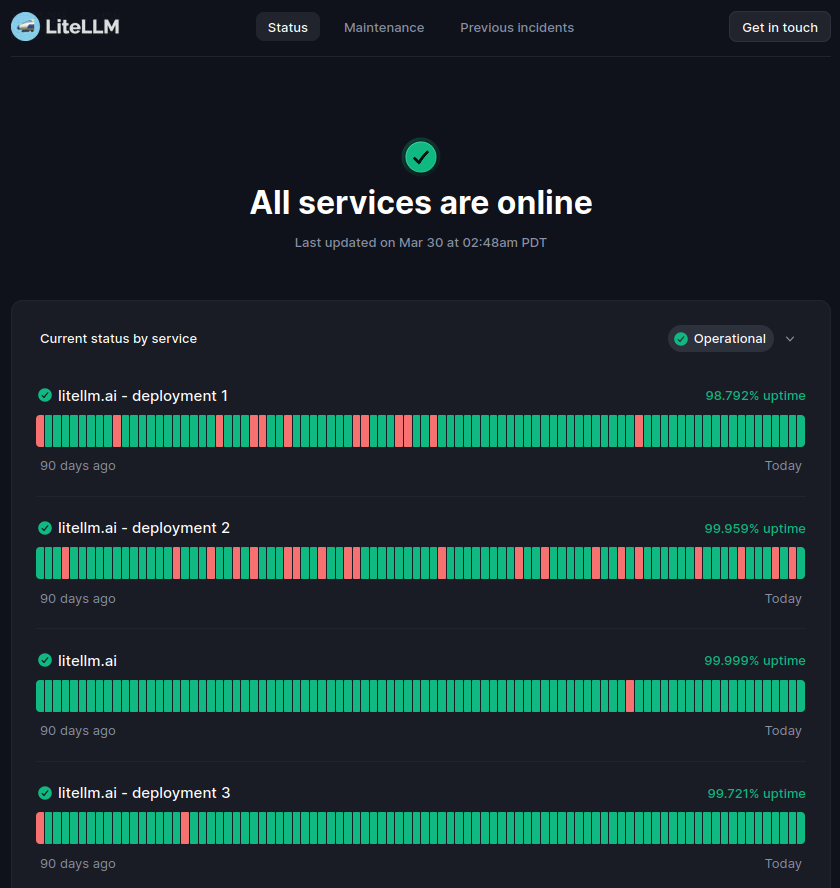Select litellm.ai - deployment 2 service name
The height and width of the screenshot is (888, 840).
(144, 528)
